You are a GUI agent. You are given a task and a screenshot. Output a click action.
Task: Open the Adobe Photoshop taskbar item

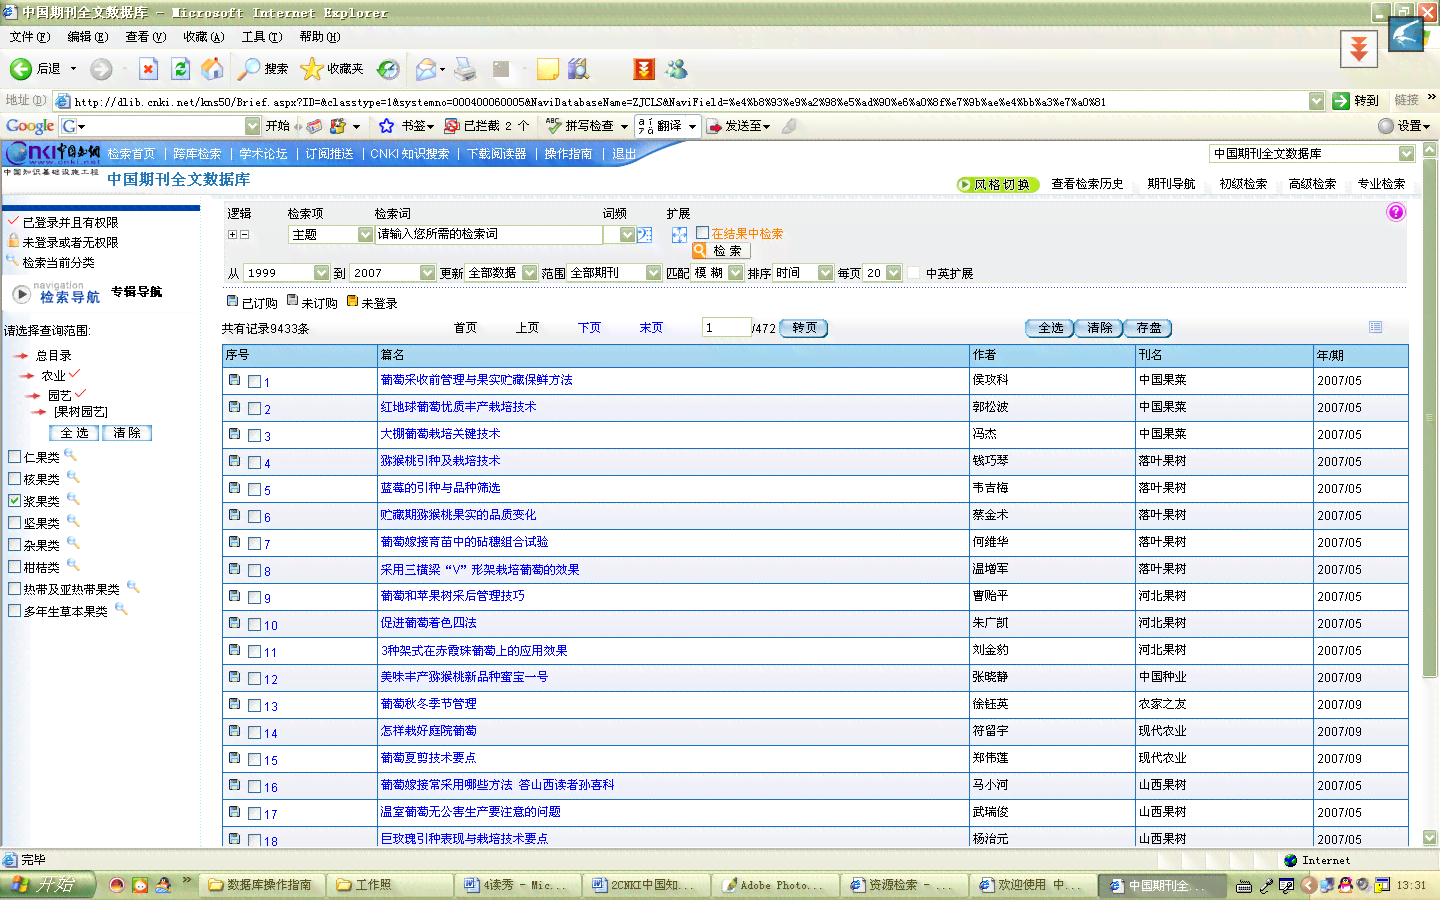point(775,885)
